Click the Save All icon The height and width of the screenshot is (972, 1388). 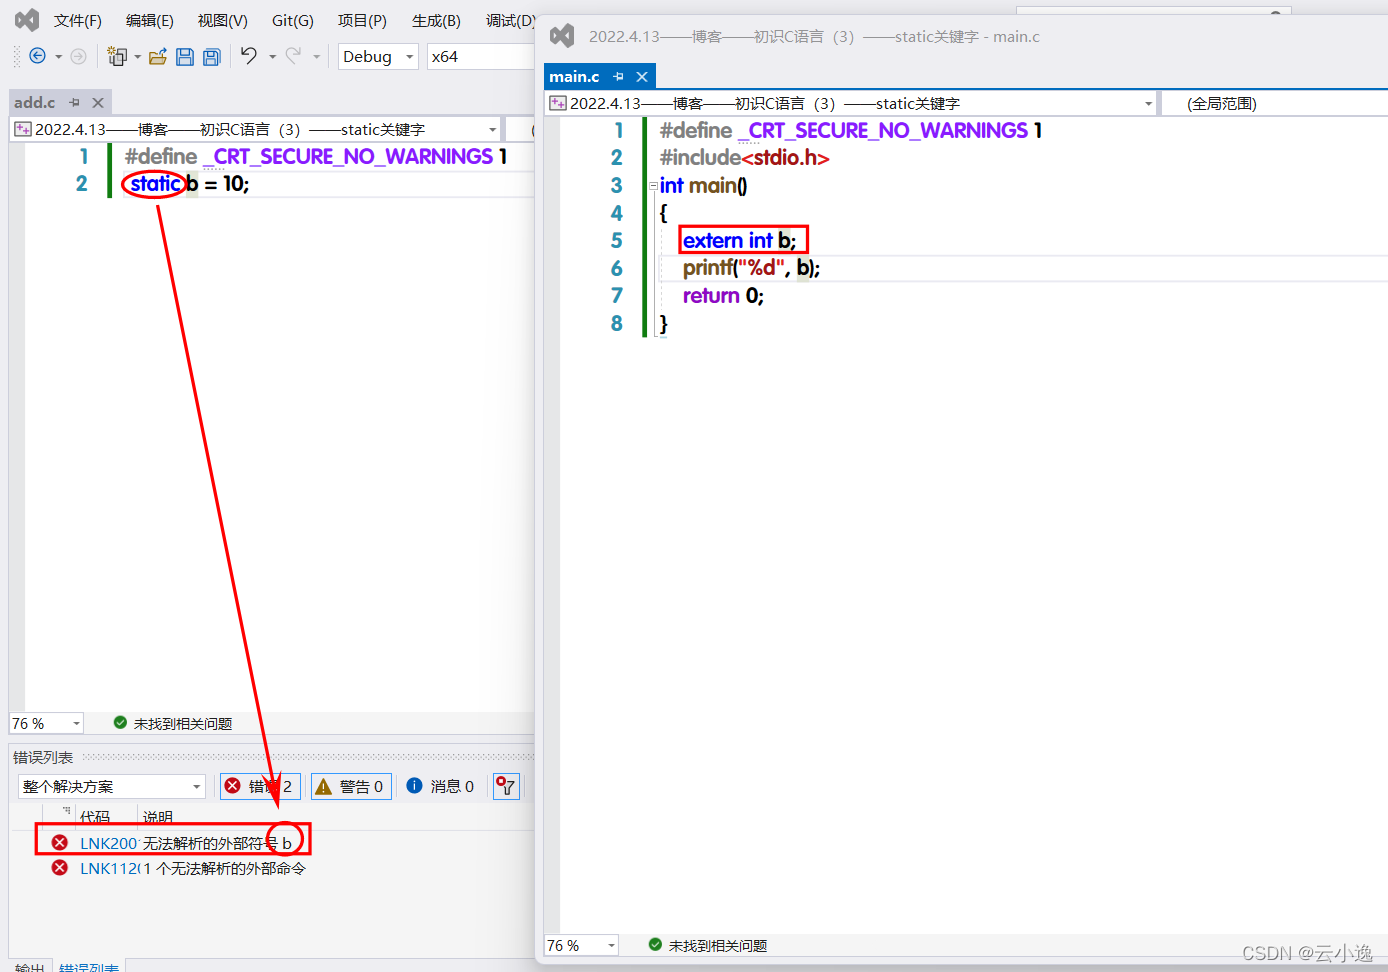point(211,57)
